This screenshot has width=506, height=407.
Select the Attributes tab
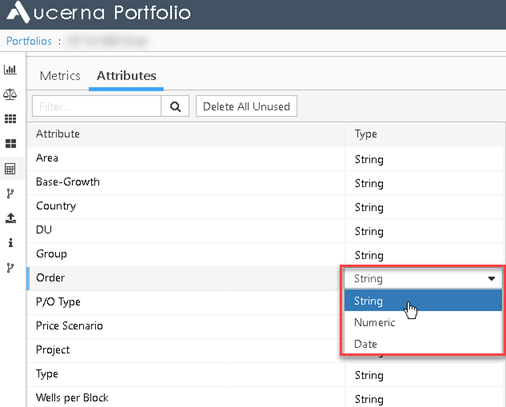[x=126, y=76]
